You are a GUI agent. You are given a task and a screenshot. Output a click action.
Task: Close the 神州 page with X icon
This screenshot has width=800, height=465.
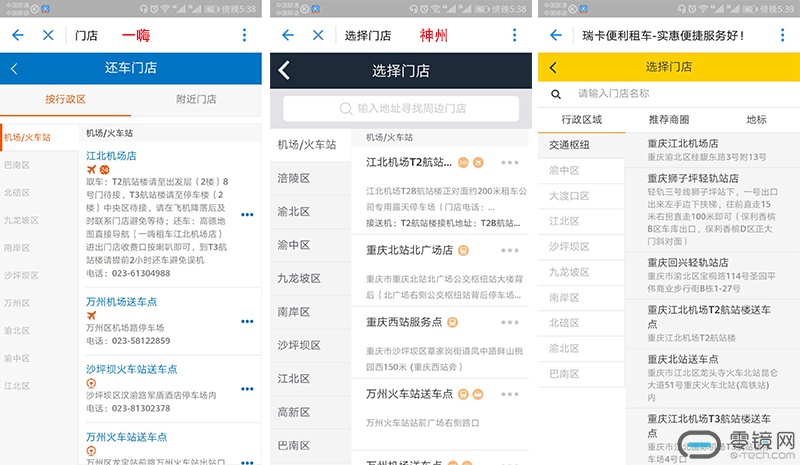pyautogui.click(x=318, y=35)
